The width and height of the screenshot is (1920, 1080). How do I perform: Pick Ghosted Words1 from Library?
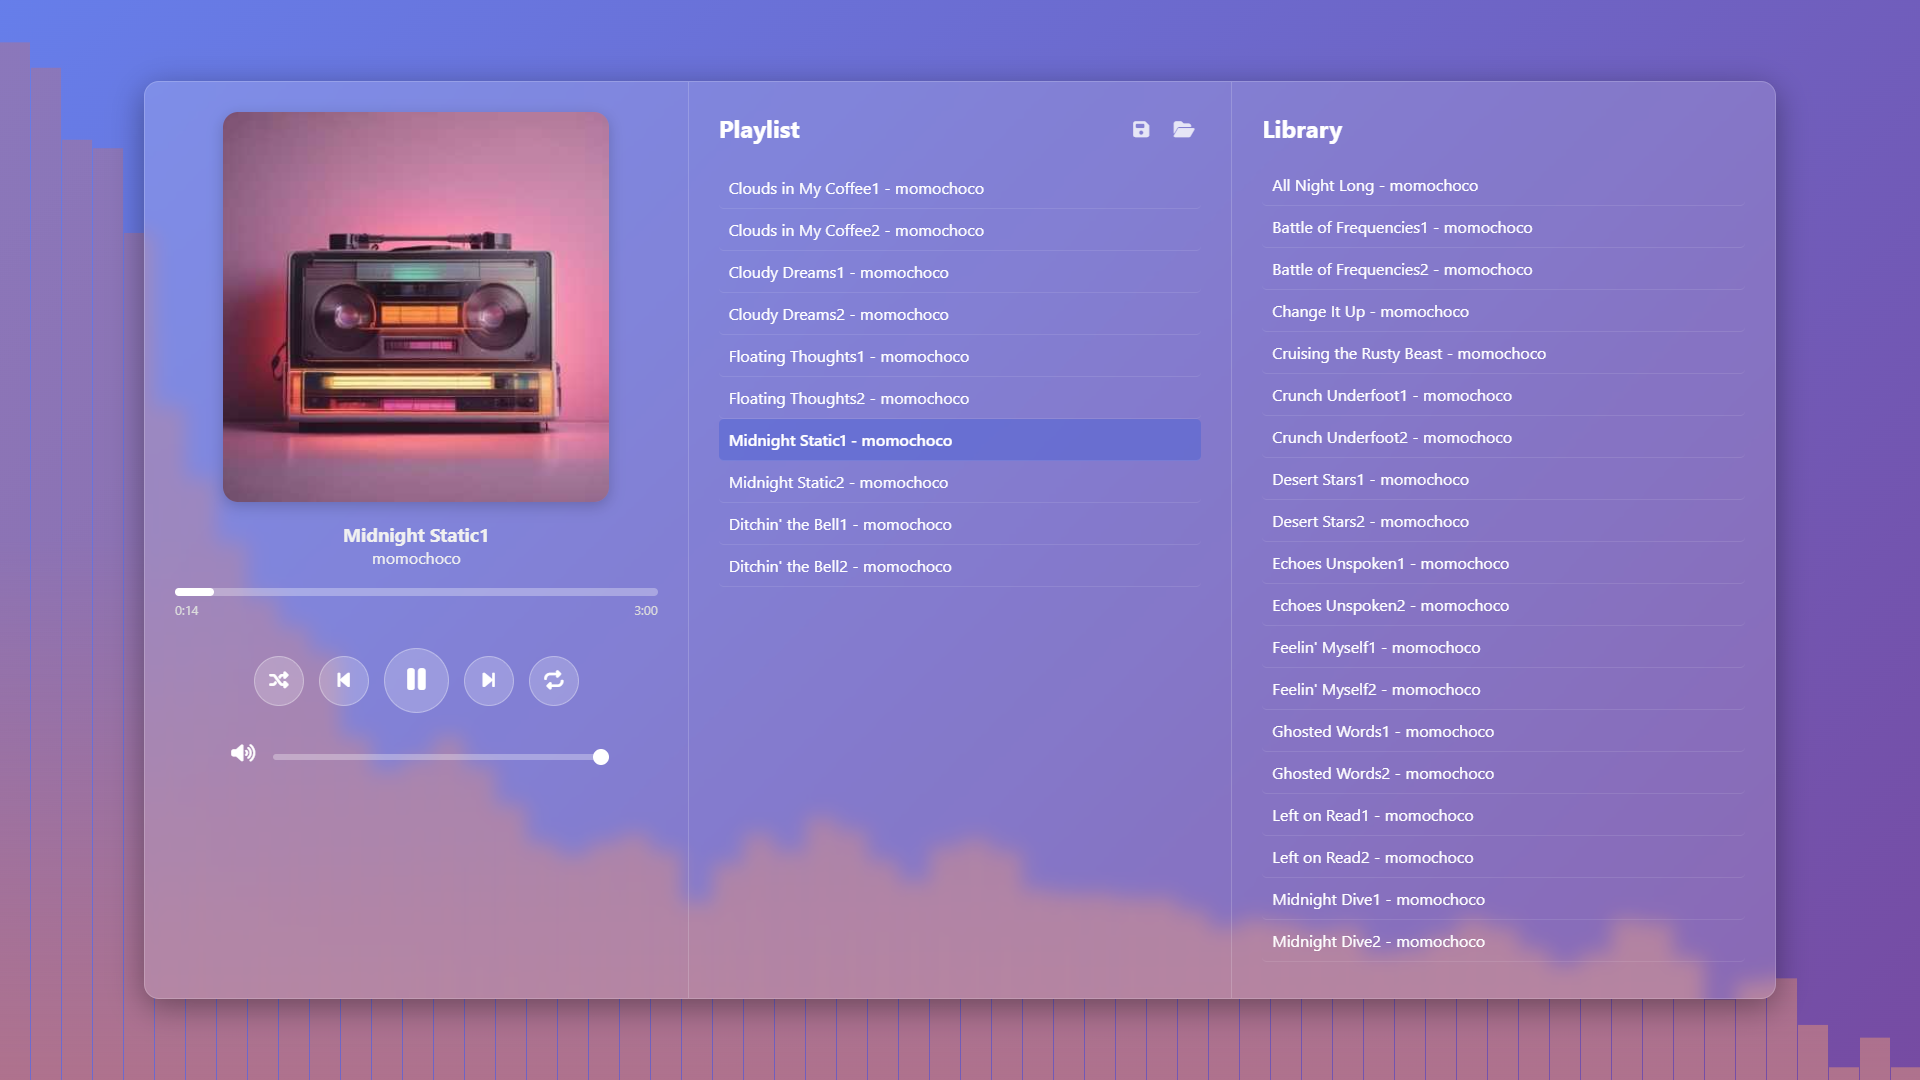click(x=1382, y=732)
